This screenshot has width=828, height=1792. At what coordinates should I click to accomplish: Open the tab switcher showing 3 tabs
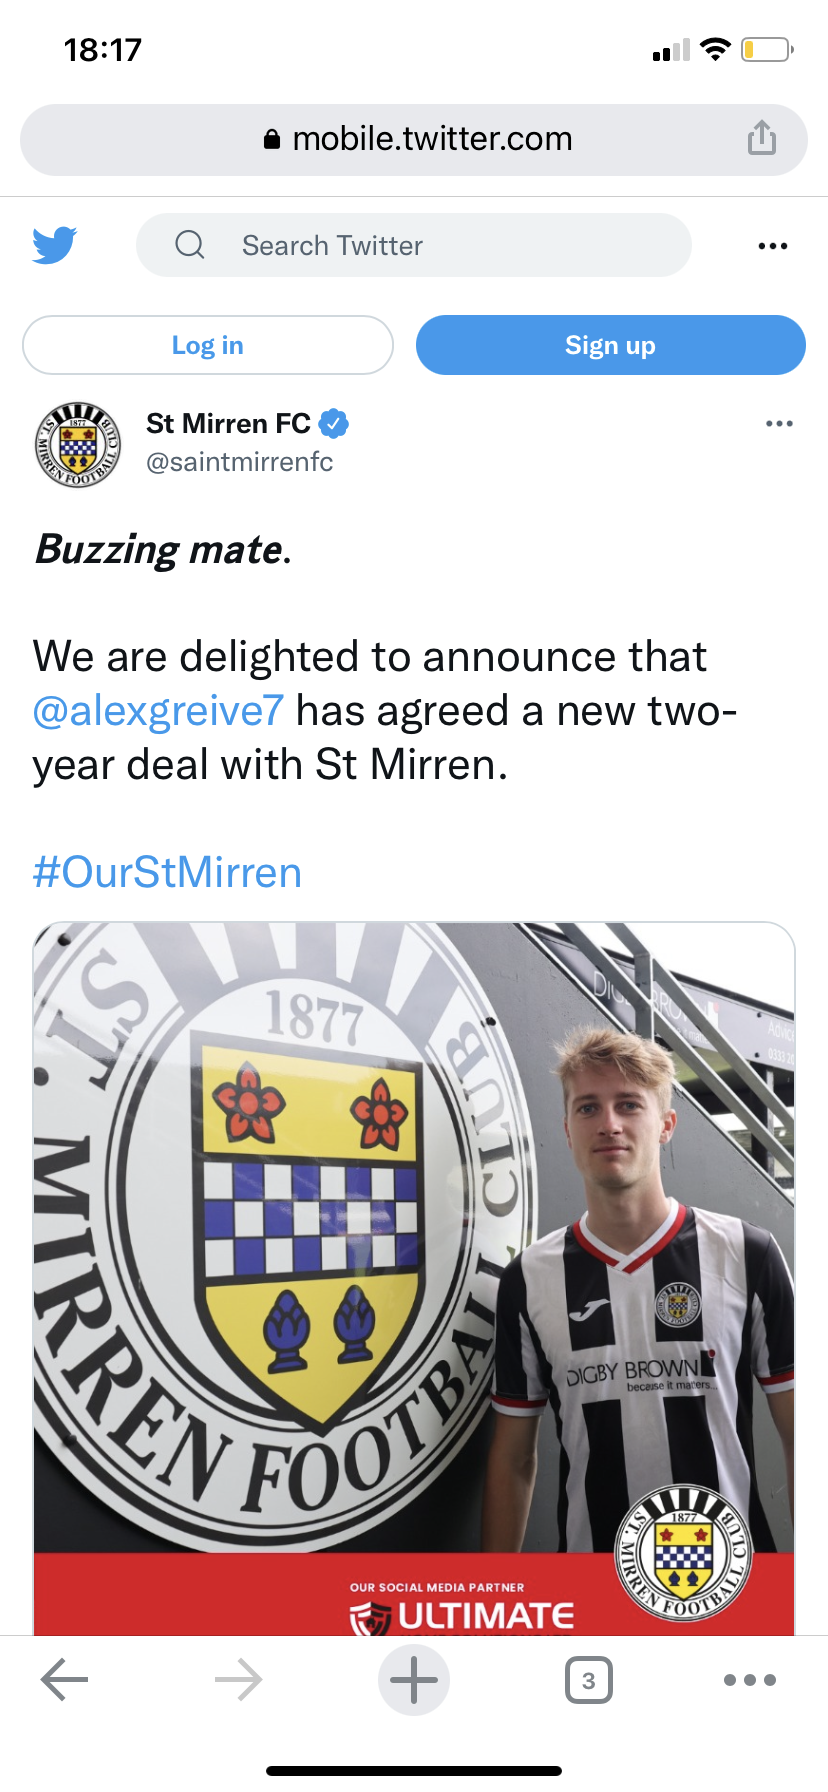[588, 1680]
